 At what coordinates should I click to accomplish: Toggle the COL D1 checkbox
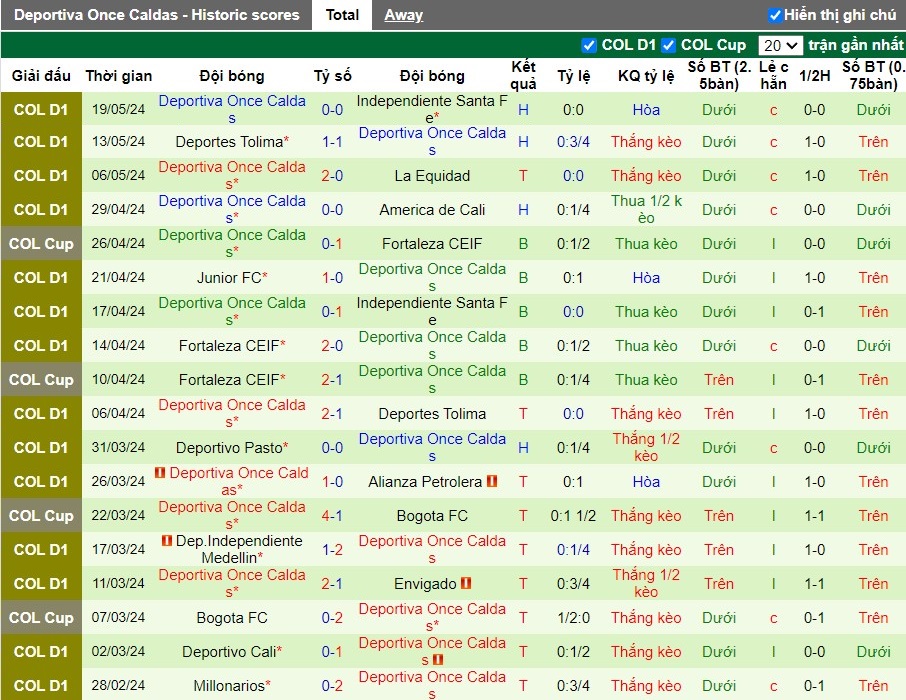(589, 45)
